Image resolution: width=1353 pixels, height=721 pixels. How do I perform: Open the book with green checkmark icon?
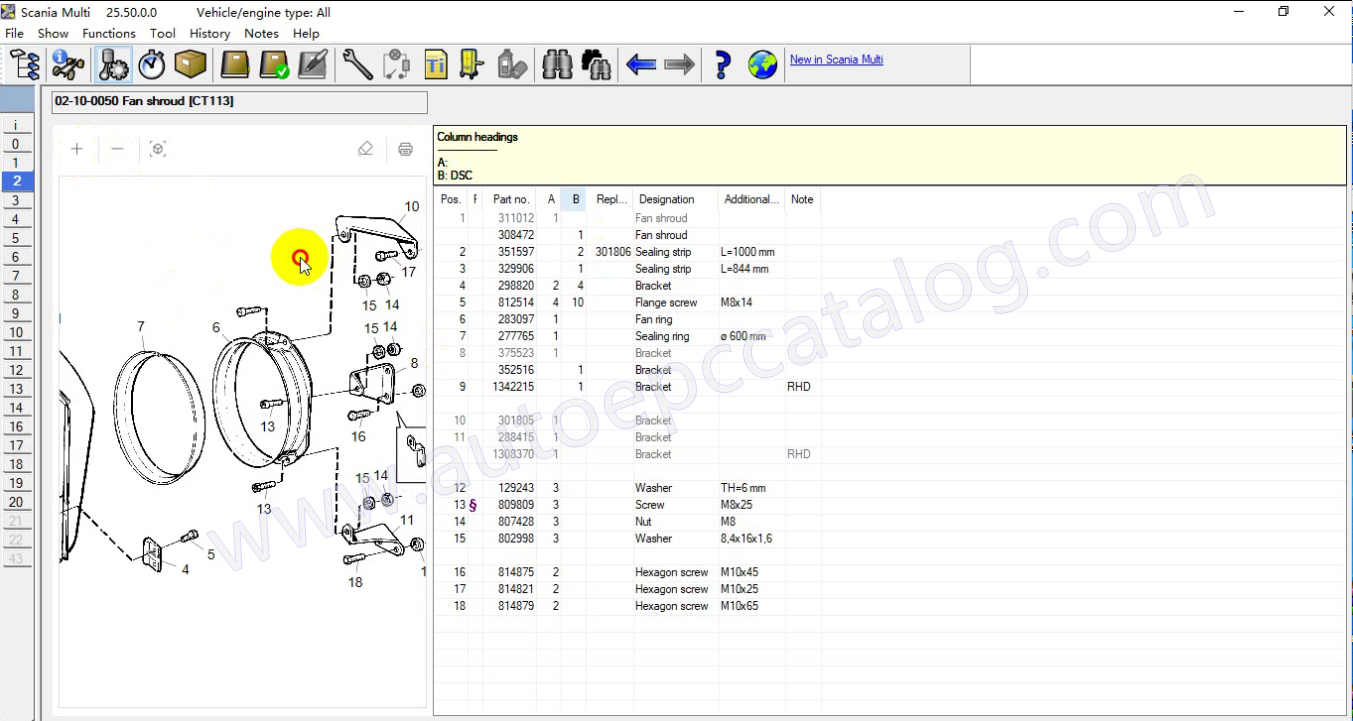coord(274,65)
